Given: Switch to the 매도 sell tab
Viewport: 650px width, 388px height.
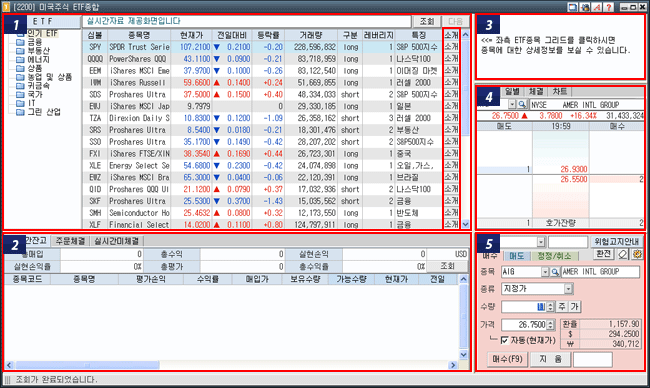Looking at the screenshot, I should click(x=517, y=256).
